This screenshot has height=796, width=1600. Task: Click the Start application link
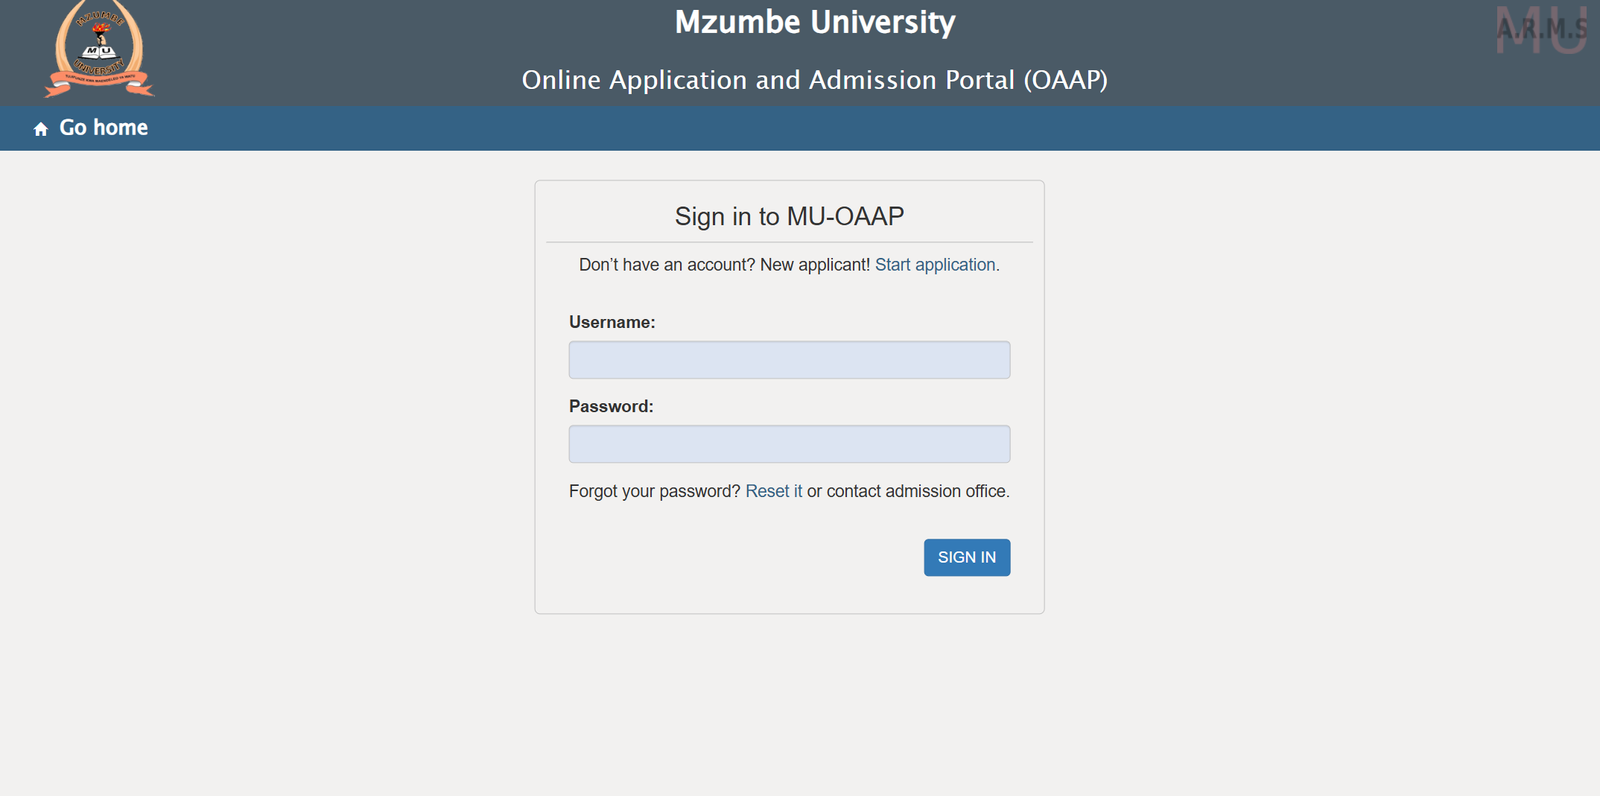935,265
